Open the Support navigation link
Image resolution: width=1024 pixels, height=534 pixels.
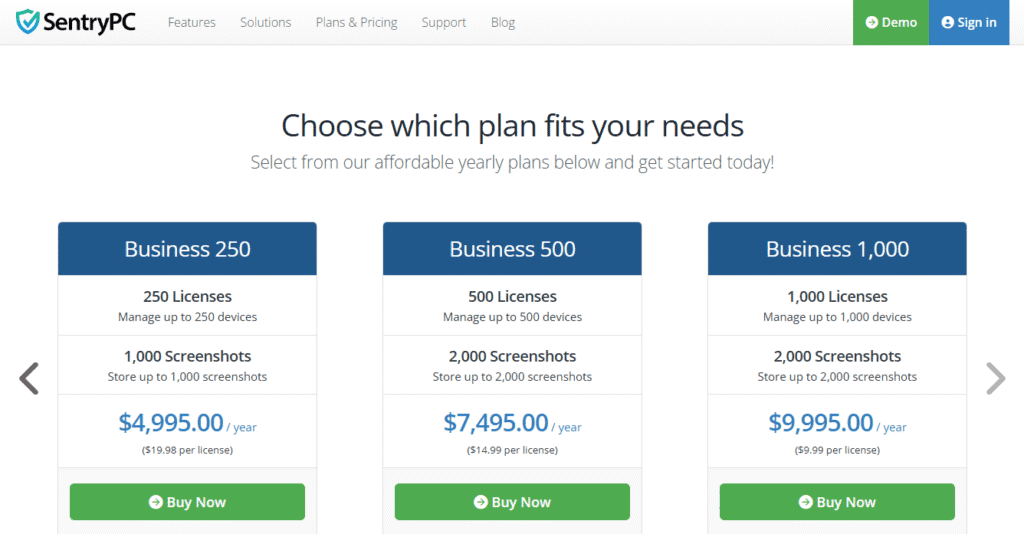(x=443, y=22)
